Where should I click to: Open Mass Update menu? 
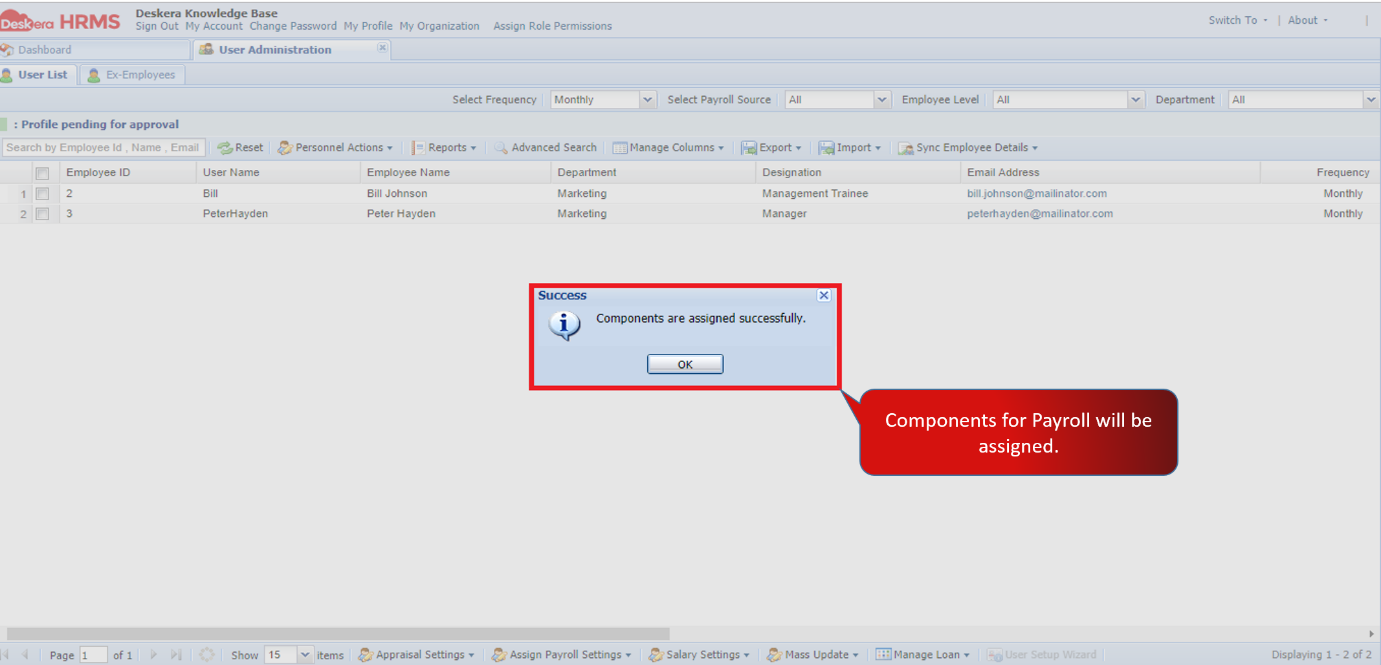tap(813, 655)
